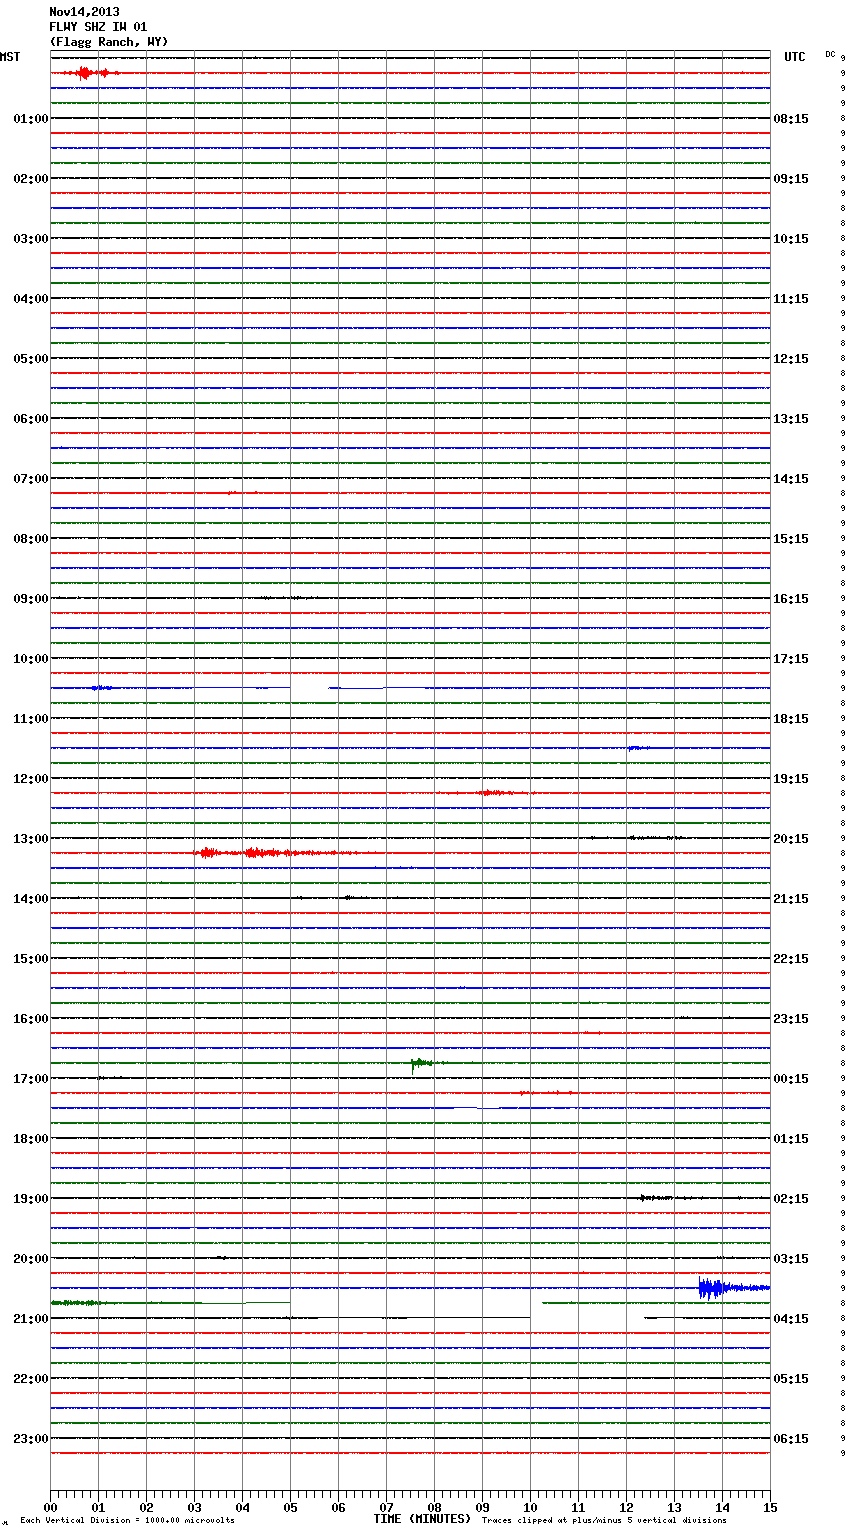Click minute "03" on the bottom axis
This screenshot has height=1534, width=850.
coord(194,1507)
